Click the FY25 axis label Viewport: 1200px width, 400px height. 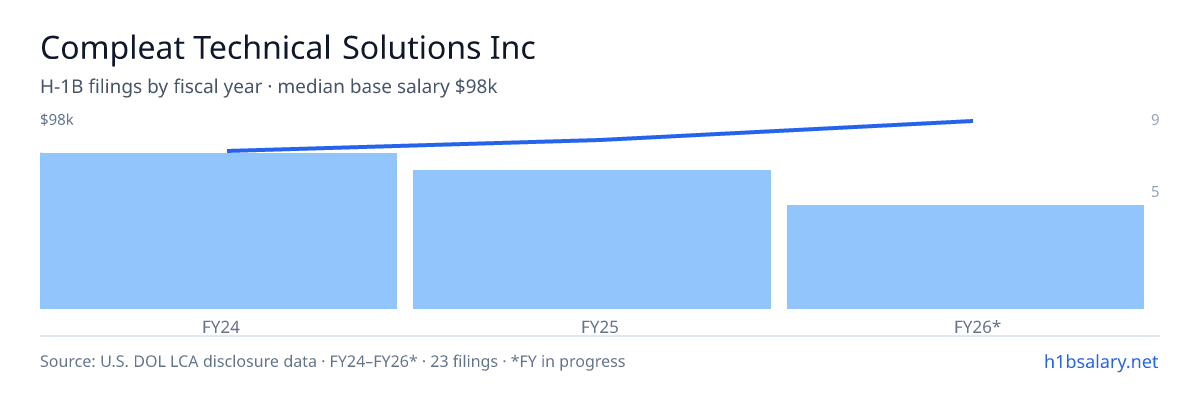pyautogui.click(x=592, y=326)
